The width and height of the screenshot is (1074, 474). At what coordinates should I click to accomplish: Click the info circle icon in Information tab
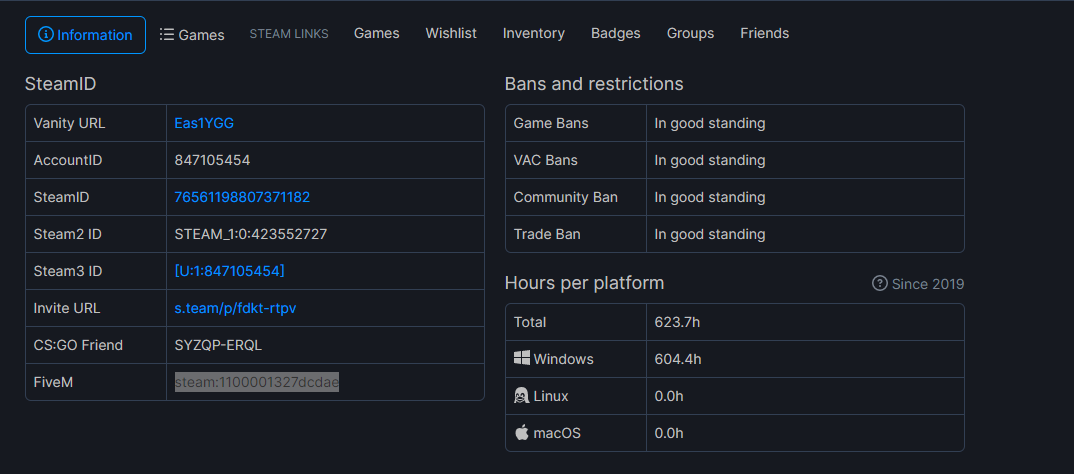(x=46, y=34)
